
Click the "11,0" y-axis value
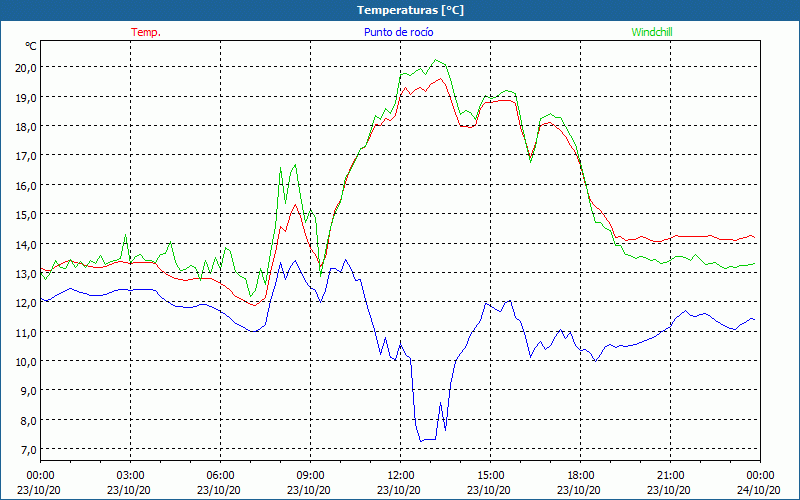[26, 332]
